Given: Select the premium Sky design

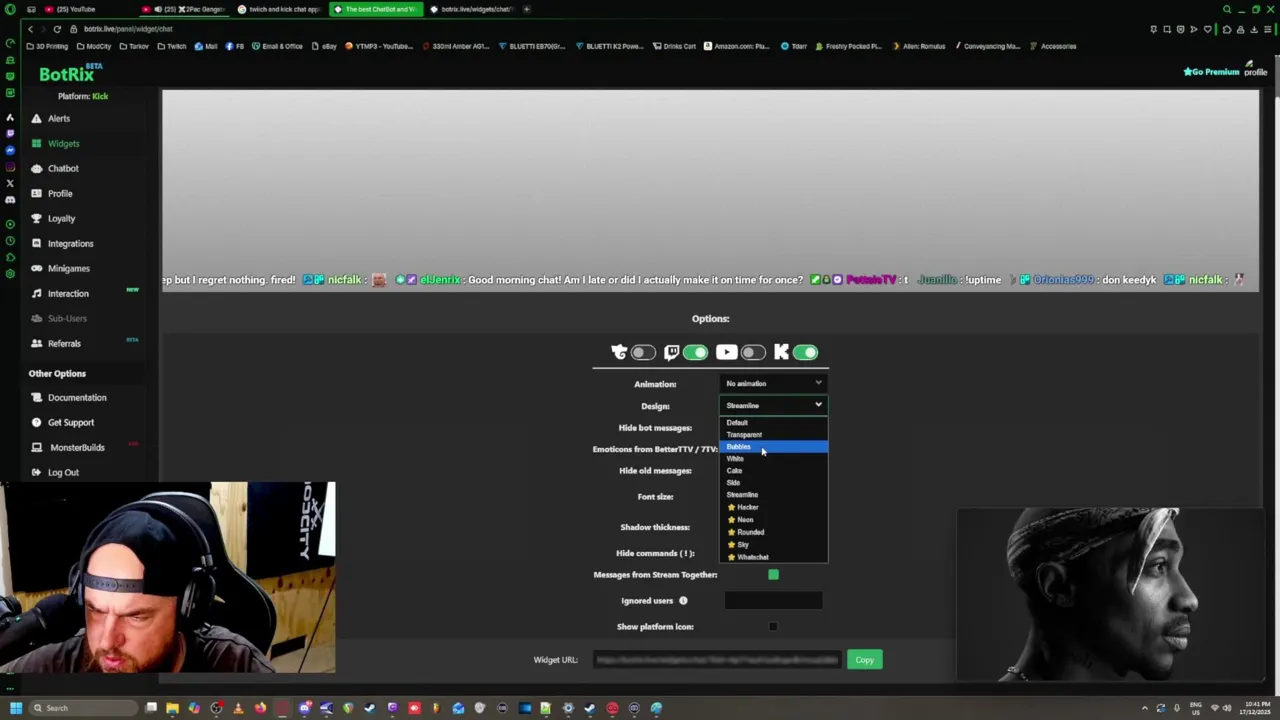Looking at the screenshot, I should pos(773,545).
